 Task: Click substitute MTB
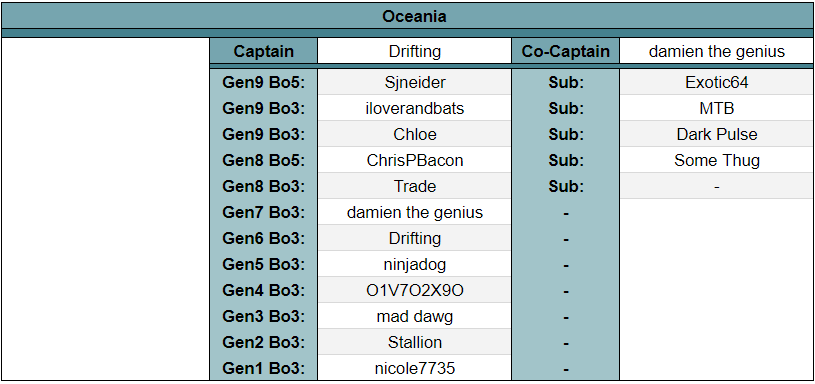[x=717, y=108]
